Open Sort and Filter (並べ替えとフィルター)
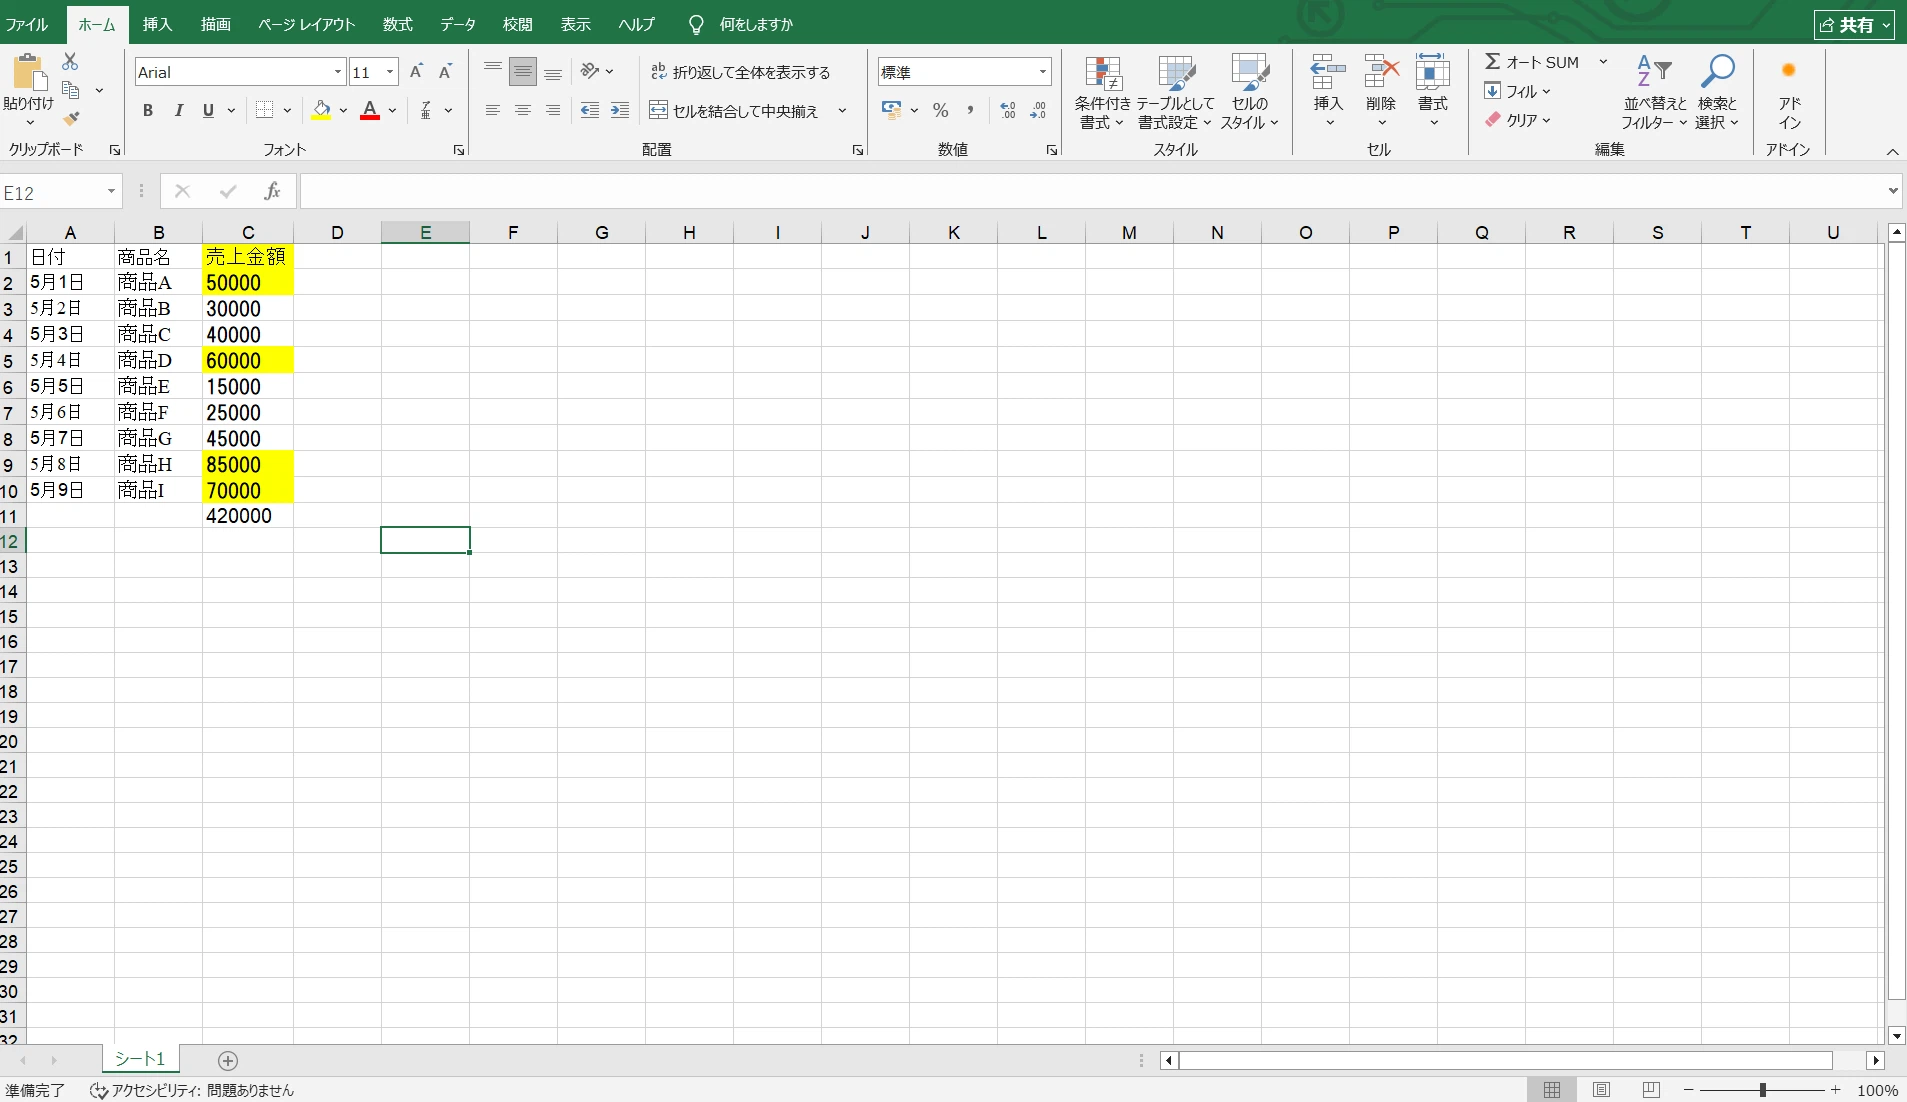Screen dimensions: 1907x1102 click(1654, 93)
